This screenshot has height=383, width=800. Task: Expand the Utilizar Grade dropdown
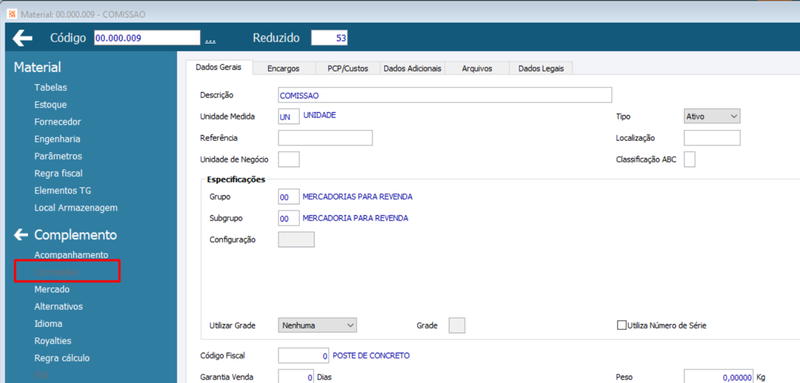click(317, 325)
